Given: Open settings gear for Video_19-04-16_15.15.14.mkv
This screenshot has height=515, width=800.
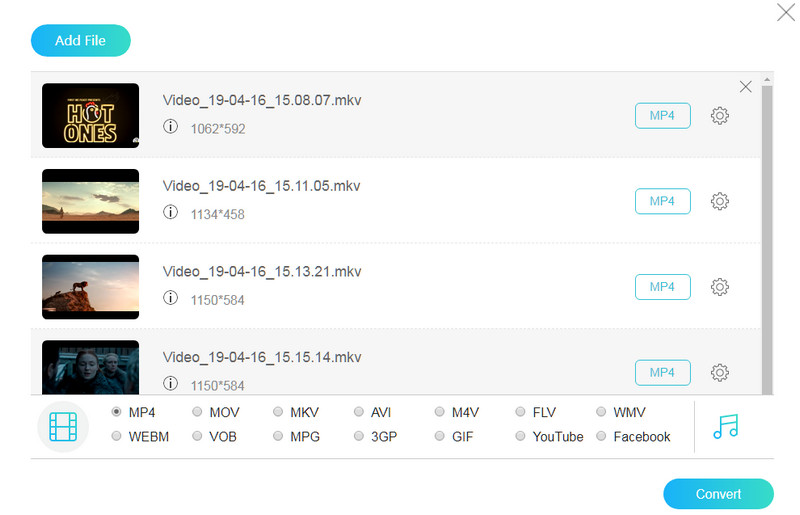Looking at the screenshot, I should coord(719,373).
